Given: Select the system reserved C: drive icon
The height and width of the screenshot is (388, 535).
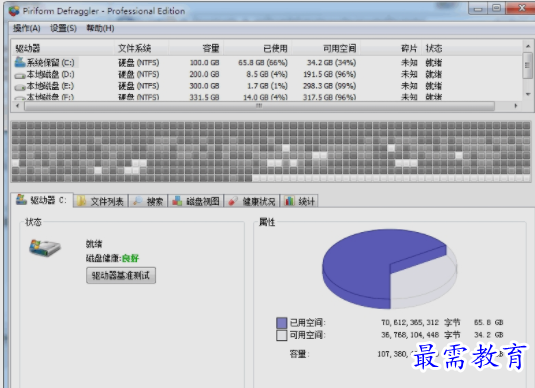Looking at the screenshot, I should click(20, 62).
